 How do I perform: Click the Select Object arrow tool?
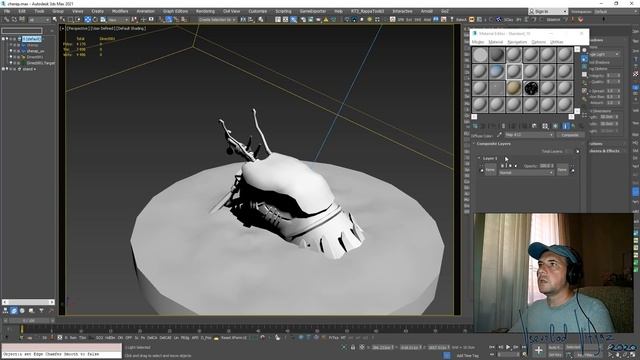tap(55, 20)
